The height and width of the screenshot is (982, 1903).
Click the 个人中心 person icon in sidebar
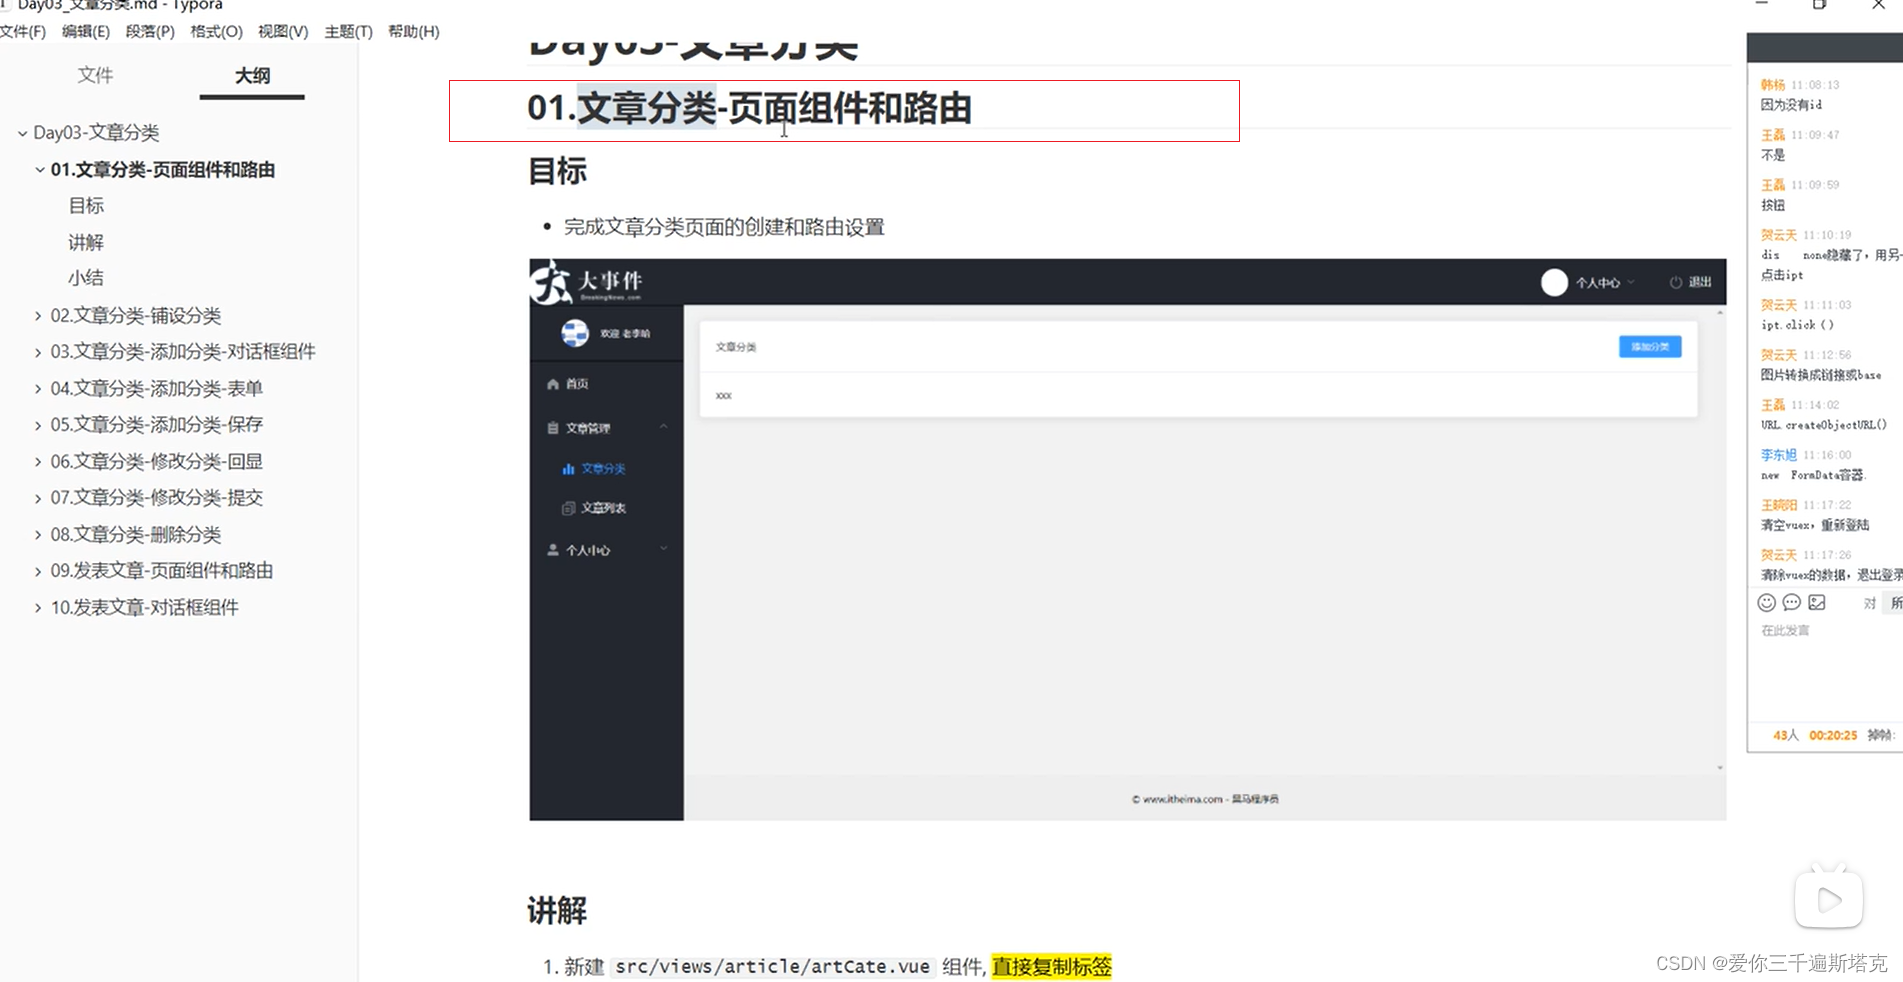[x=553, y=550]
